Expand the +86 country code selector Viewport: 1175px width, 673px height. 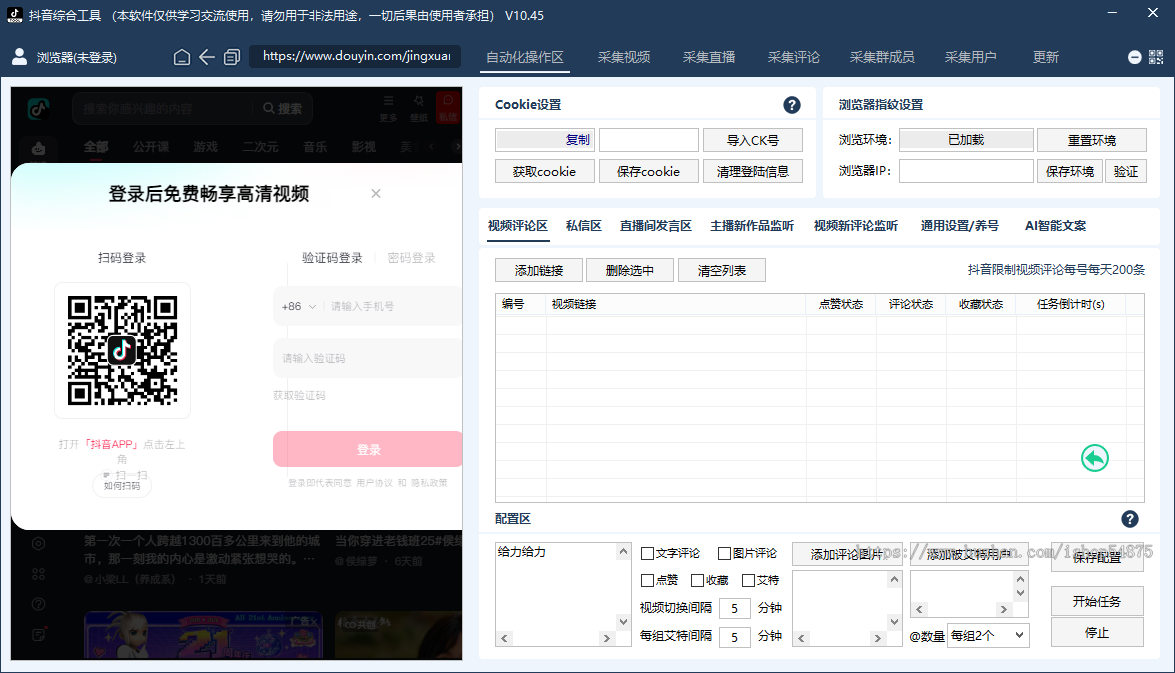pos(299,307)
